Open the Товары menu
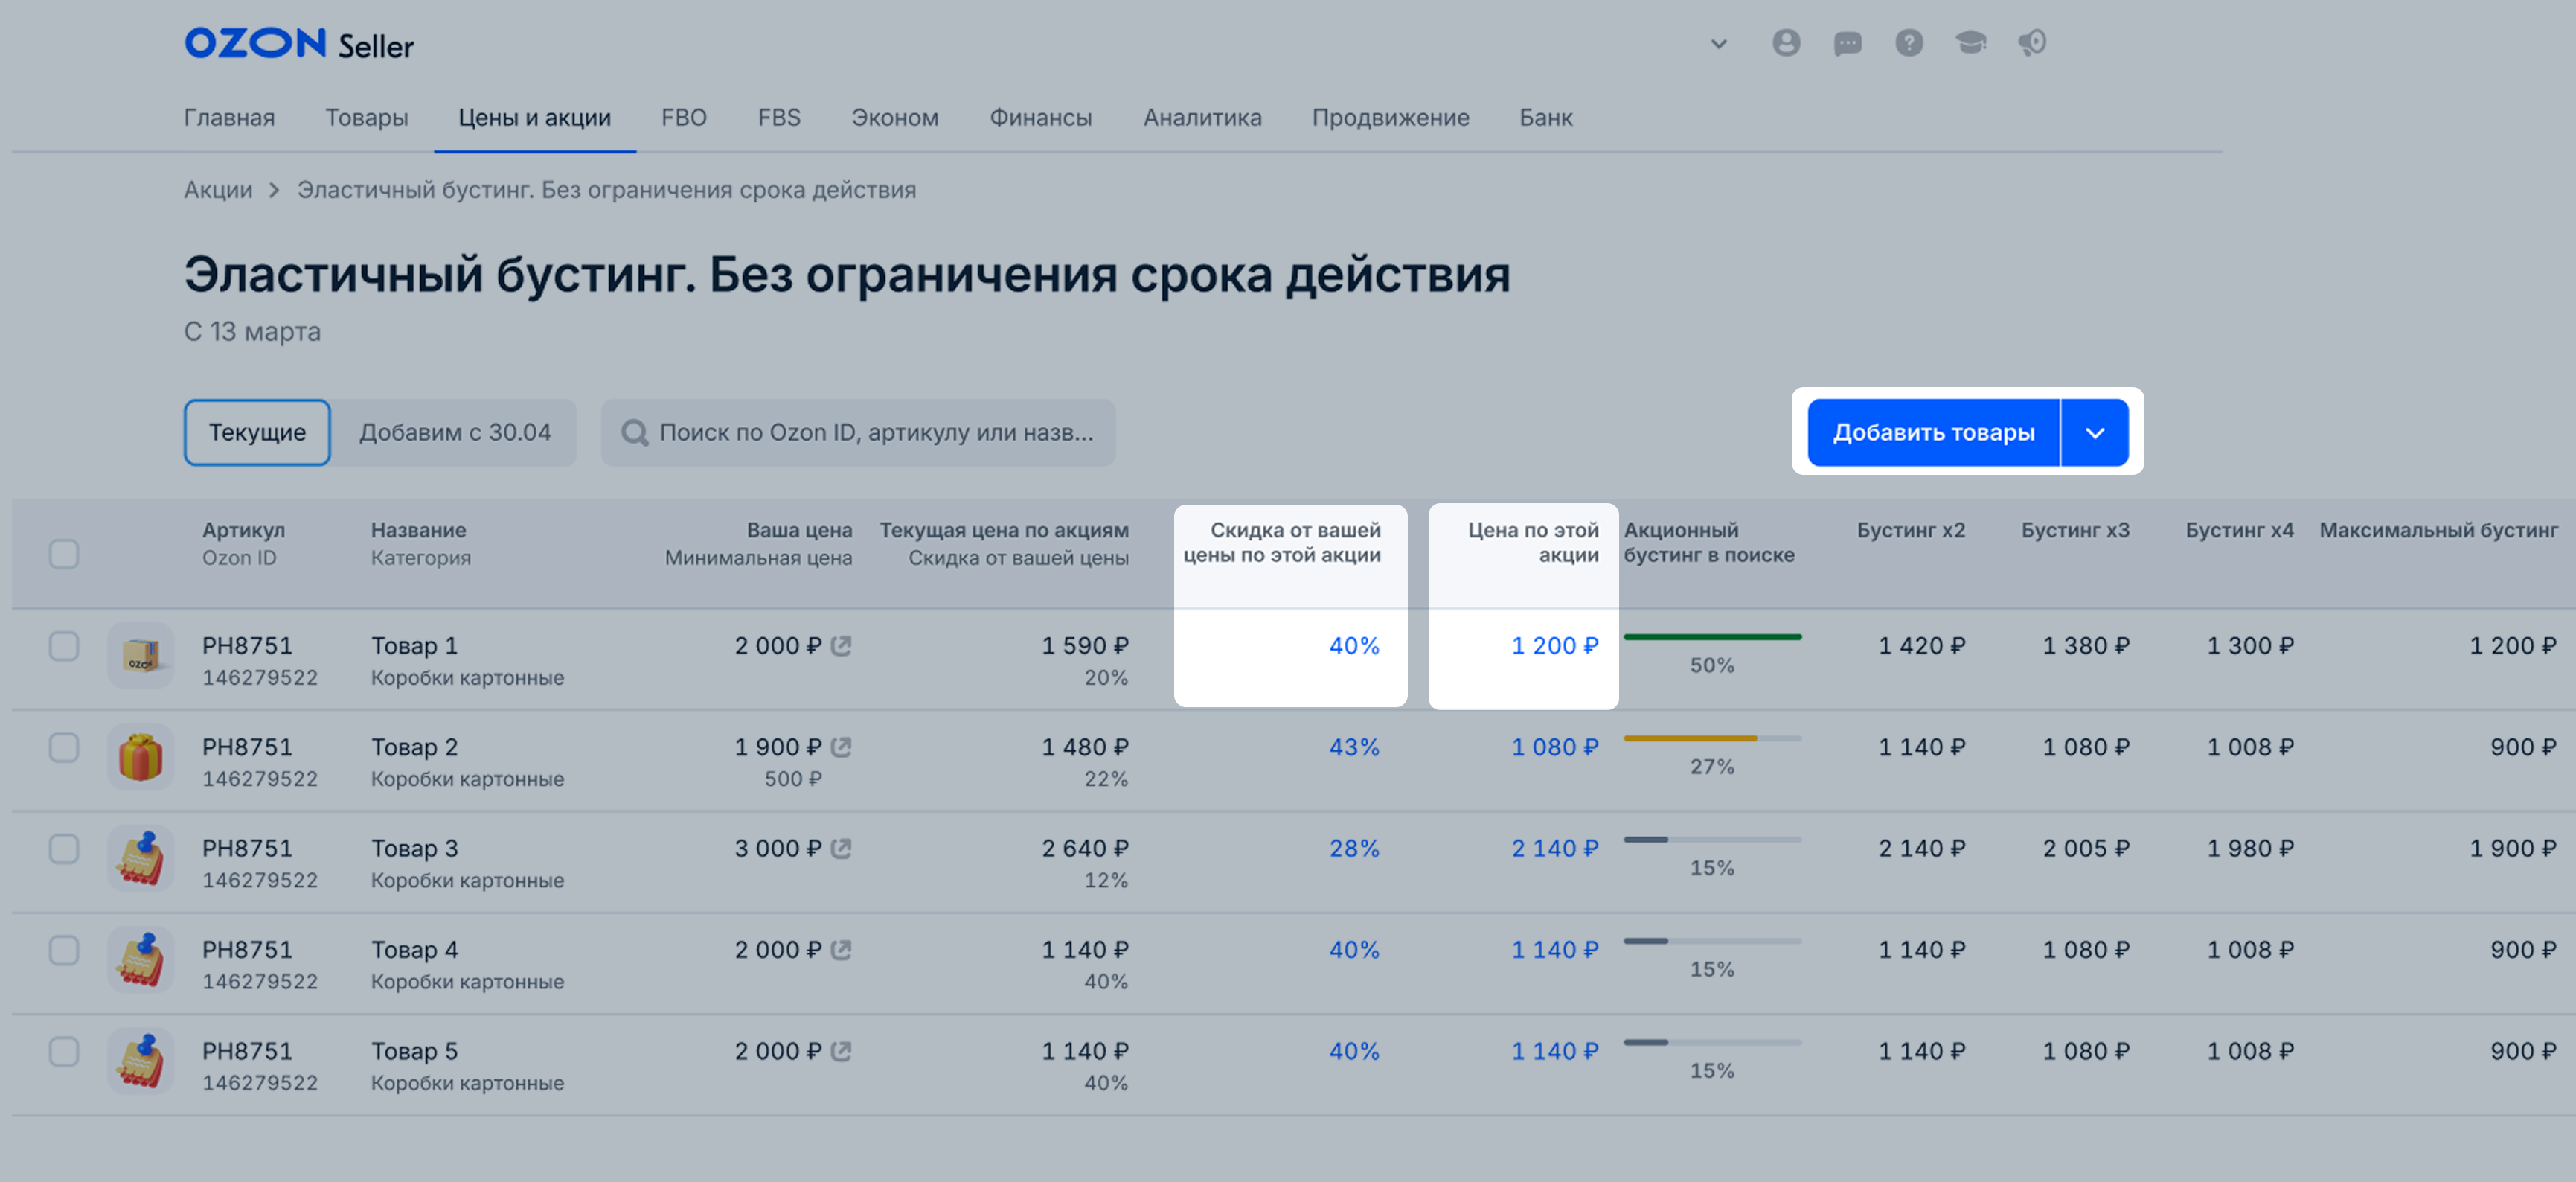Viewport: 2576px width, 1182px height. (367, 118)
